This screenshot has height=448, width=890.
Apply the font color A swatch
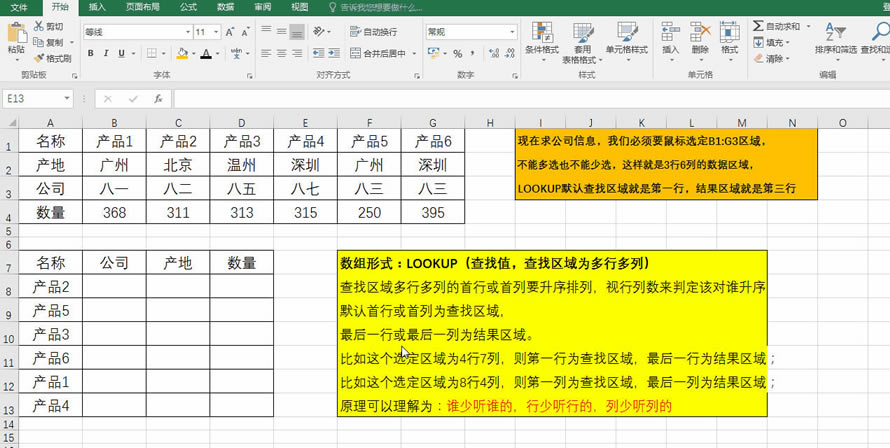point(206,53)
